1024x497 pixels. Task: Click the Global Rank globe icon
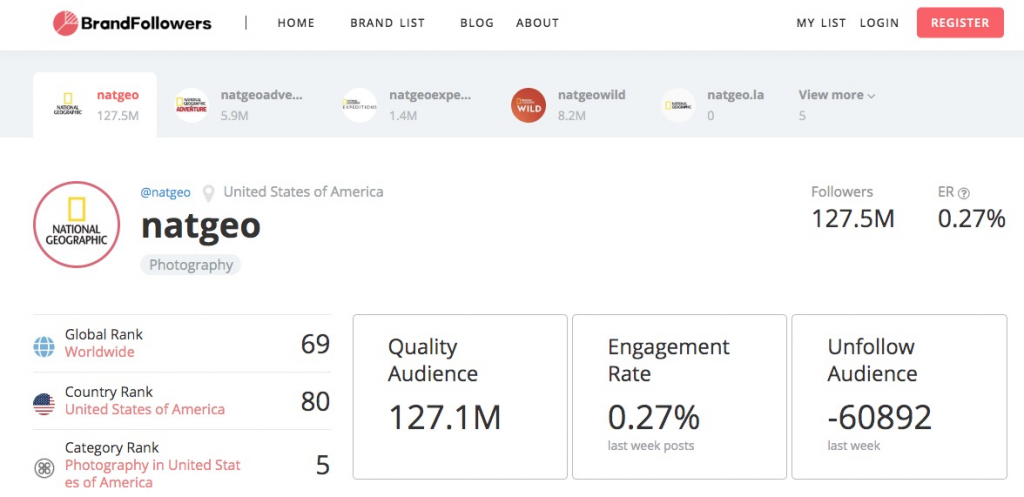[x=44, y=347]
